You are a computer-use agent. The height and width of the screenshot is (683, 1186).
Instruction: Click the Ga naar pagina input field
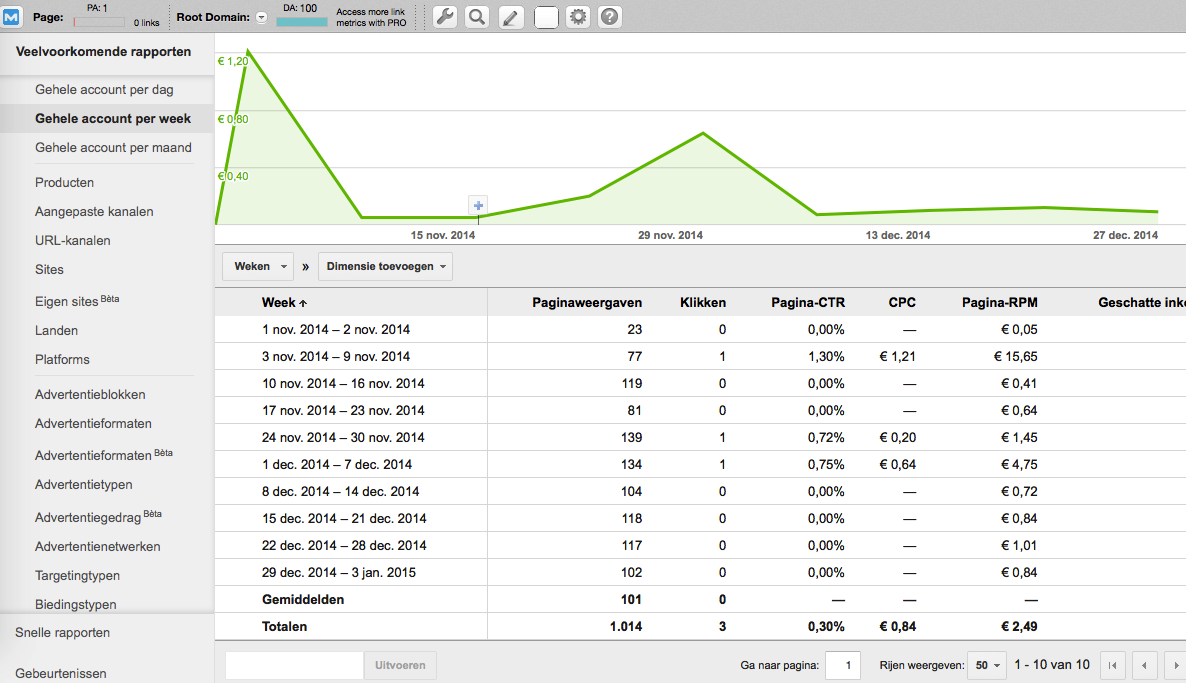click(x=843, y=665)
